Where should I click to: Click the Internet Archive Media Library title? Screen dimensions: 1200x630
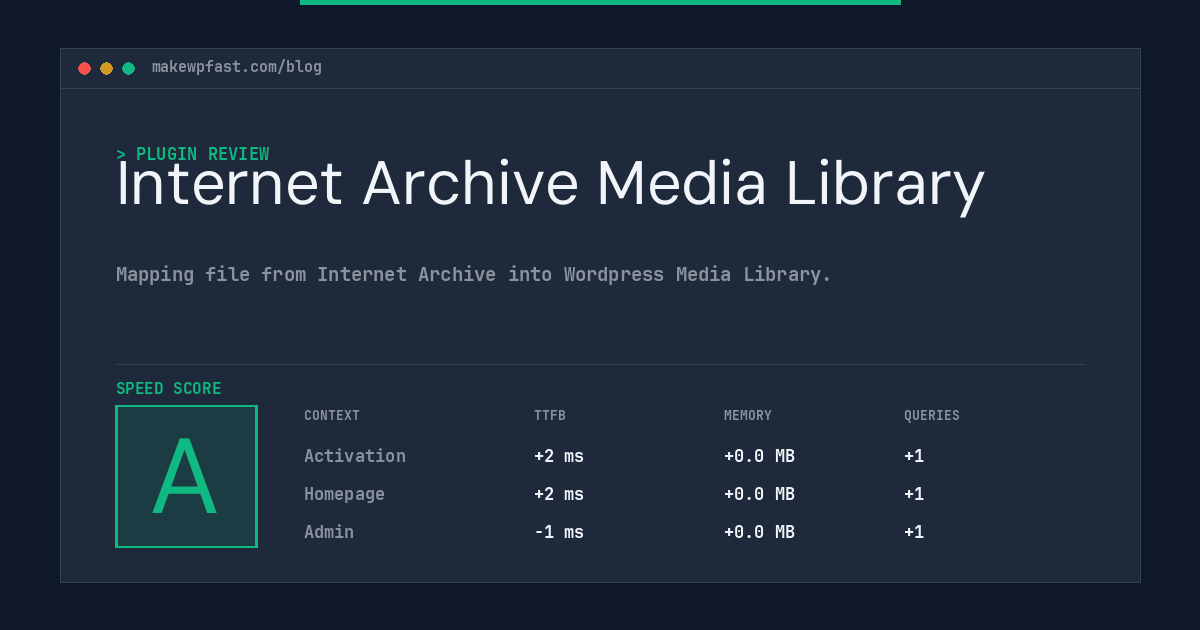click(550, 185)
